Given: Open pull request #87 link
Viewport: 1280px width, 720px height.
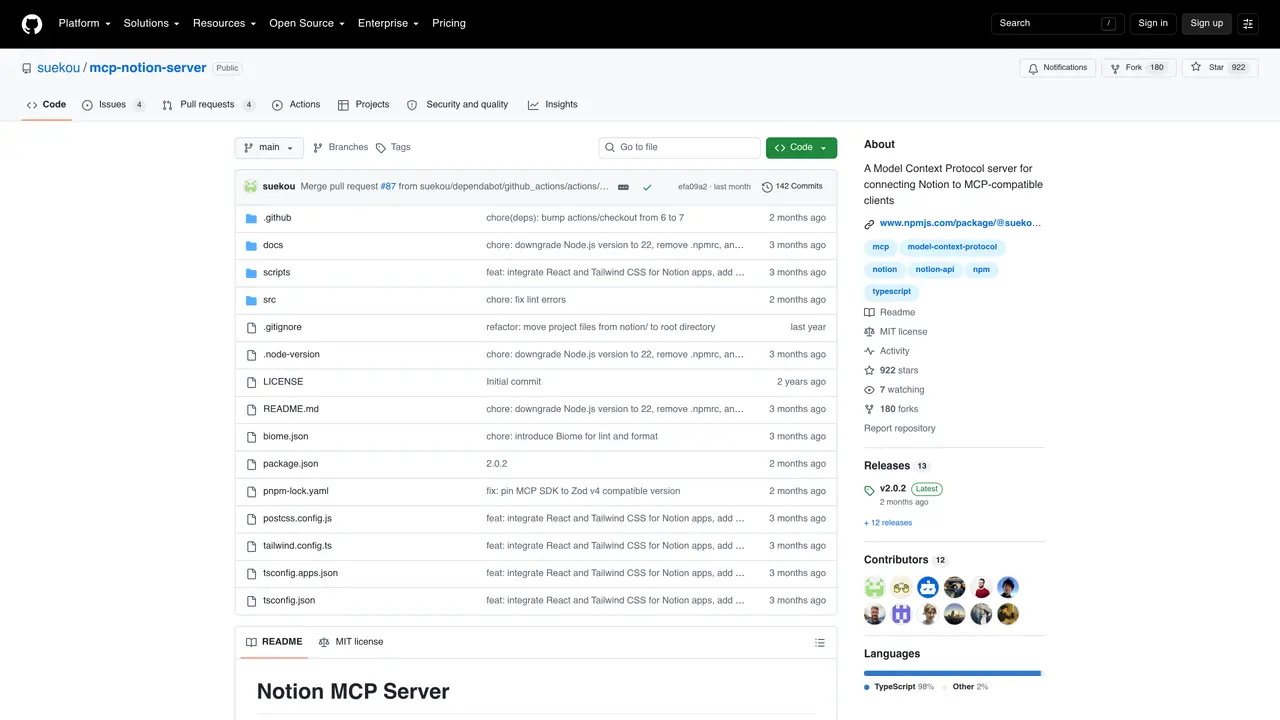Looking at the screenshot, I should [388, 187].
